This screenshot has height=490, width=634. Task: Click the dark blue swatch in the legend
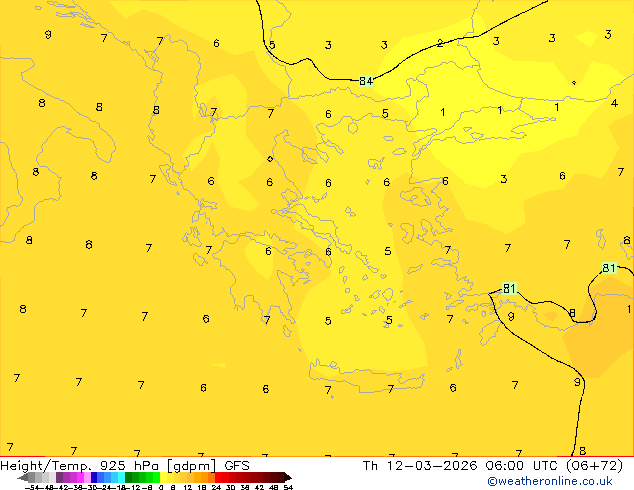pos(94,477)
